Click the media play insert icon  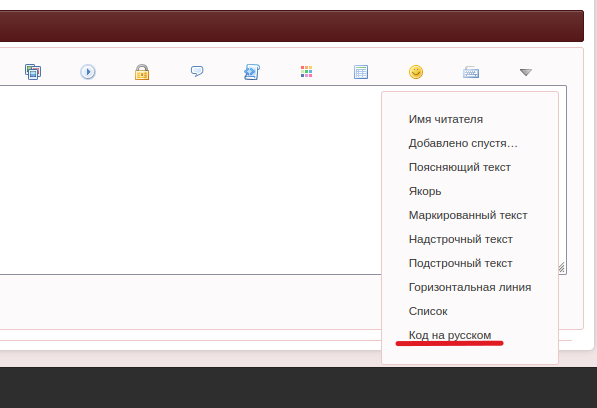88,72
